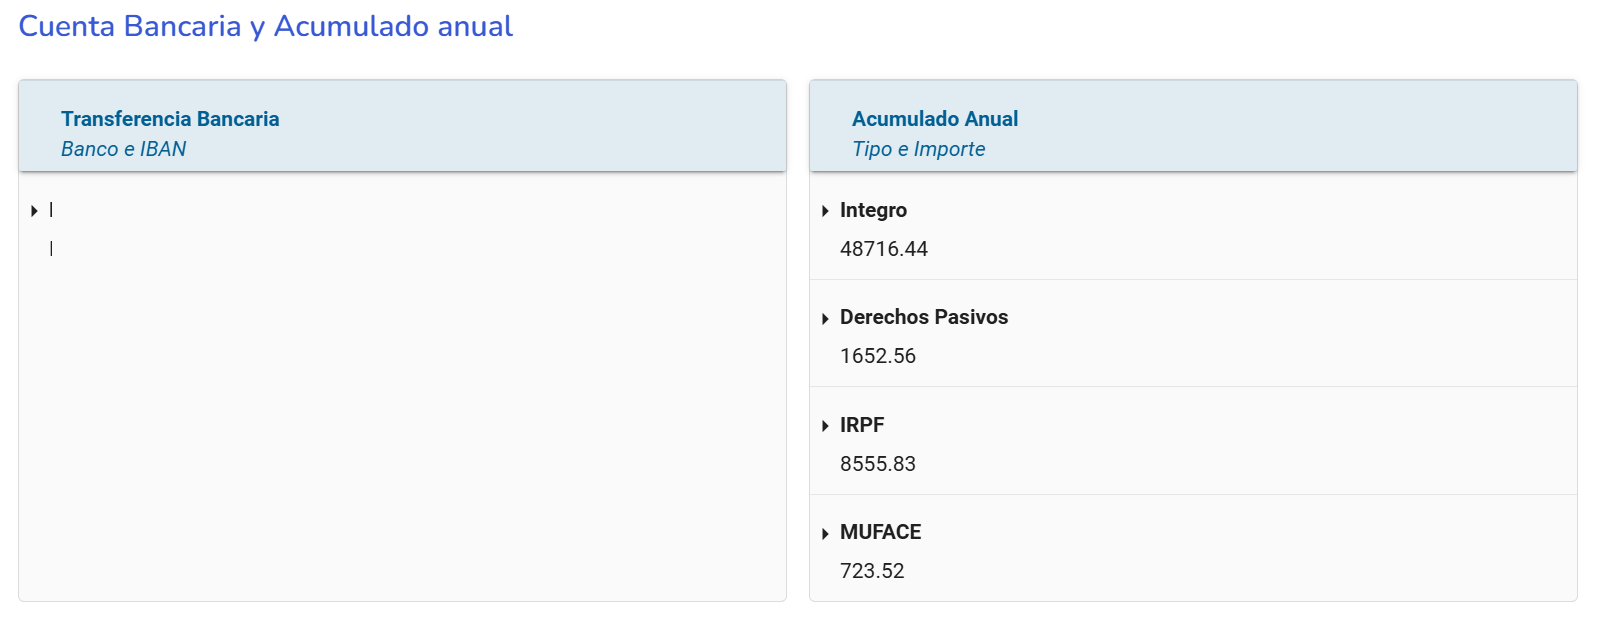1610x627 pixels.
Task: Select the Derechos Pasivos item label
Action: coord(923,317)
